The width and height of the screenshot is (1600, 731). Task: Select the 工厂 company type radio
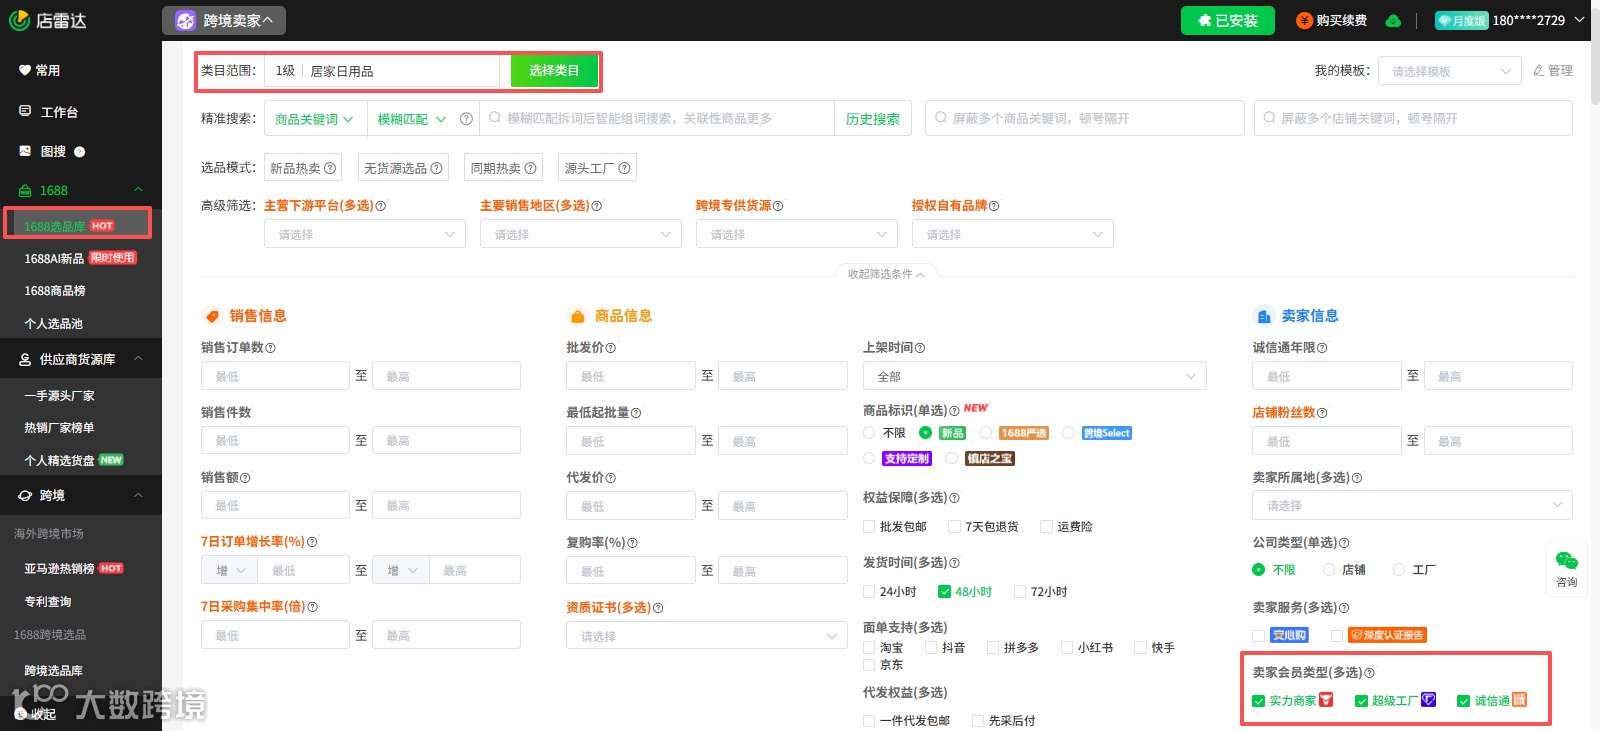[x=1399, y=570]
